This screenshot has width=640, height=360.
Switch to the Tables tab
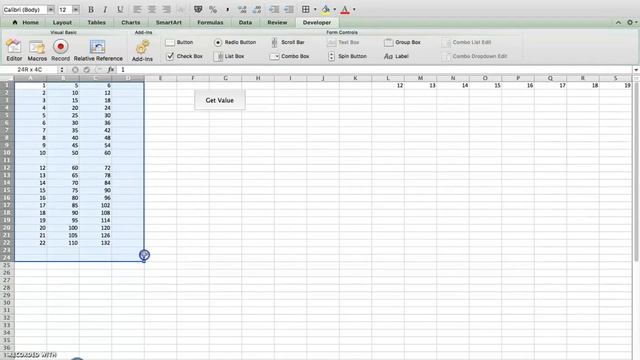(96, 22)
